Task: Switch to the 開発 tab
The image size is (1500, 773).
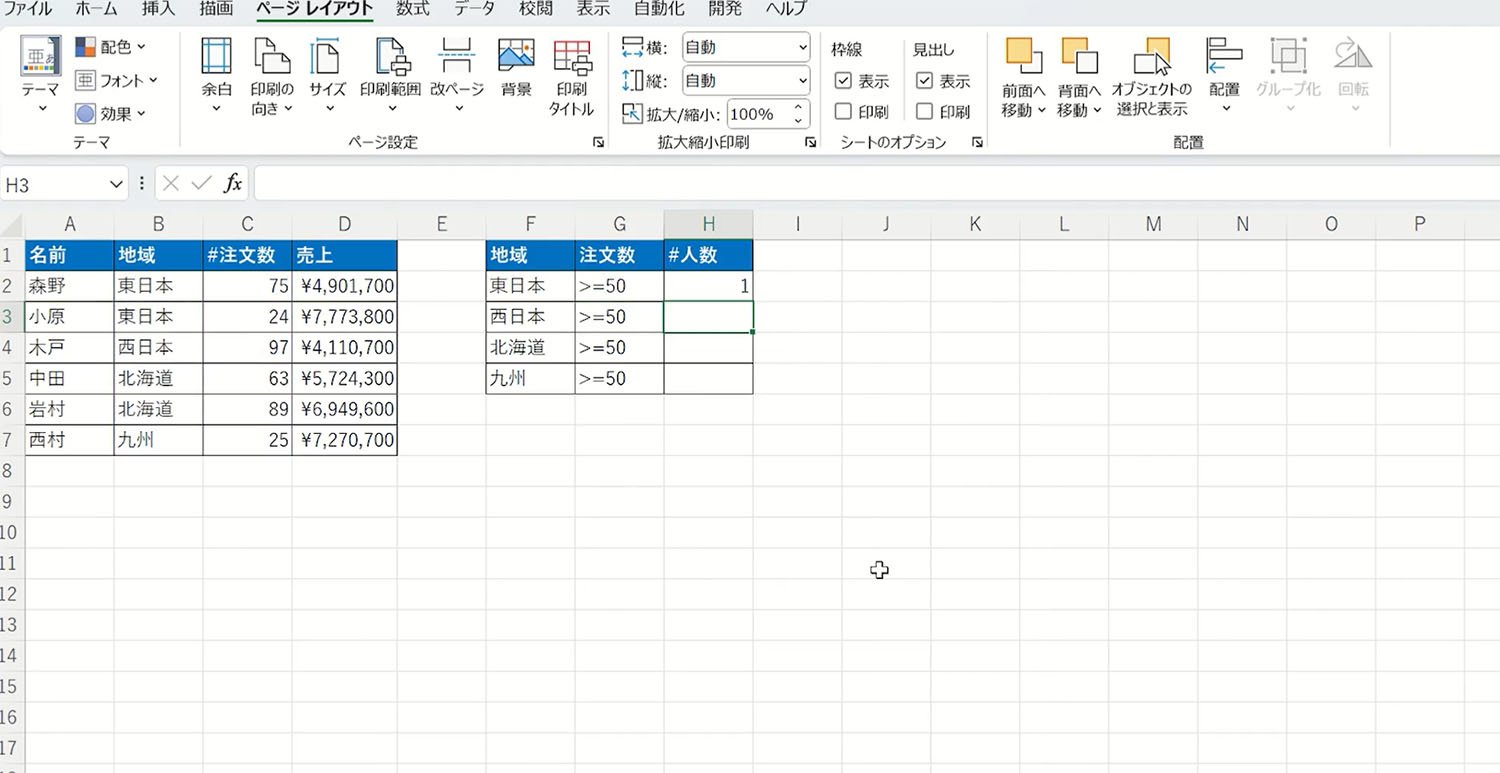Action: click(x=725, y=9)
